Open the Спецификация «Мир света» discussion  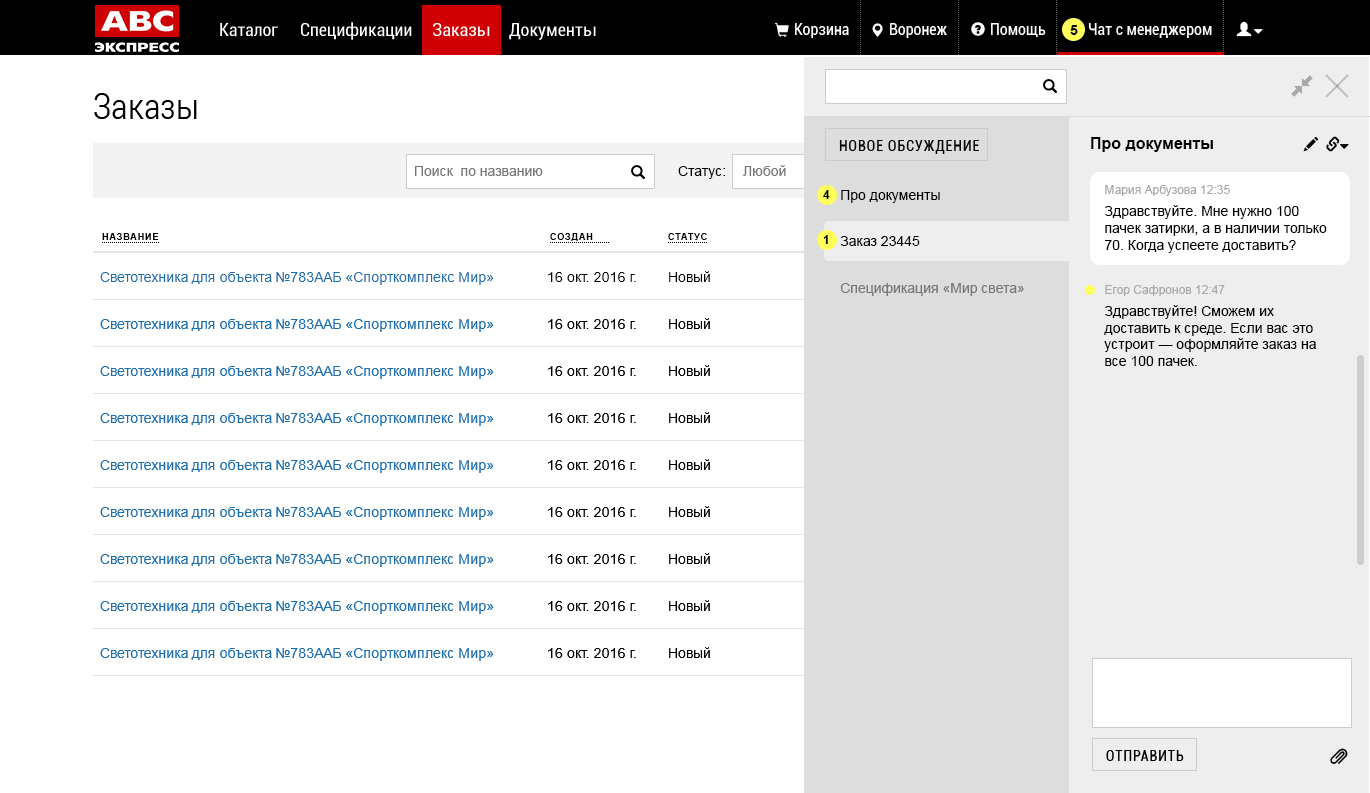click(x=932, y=288)
